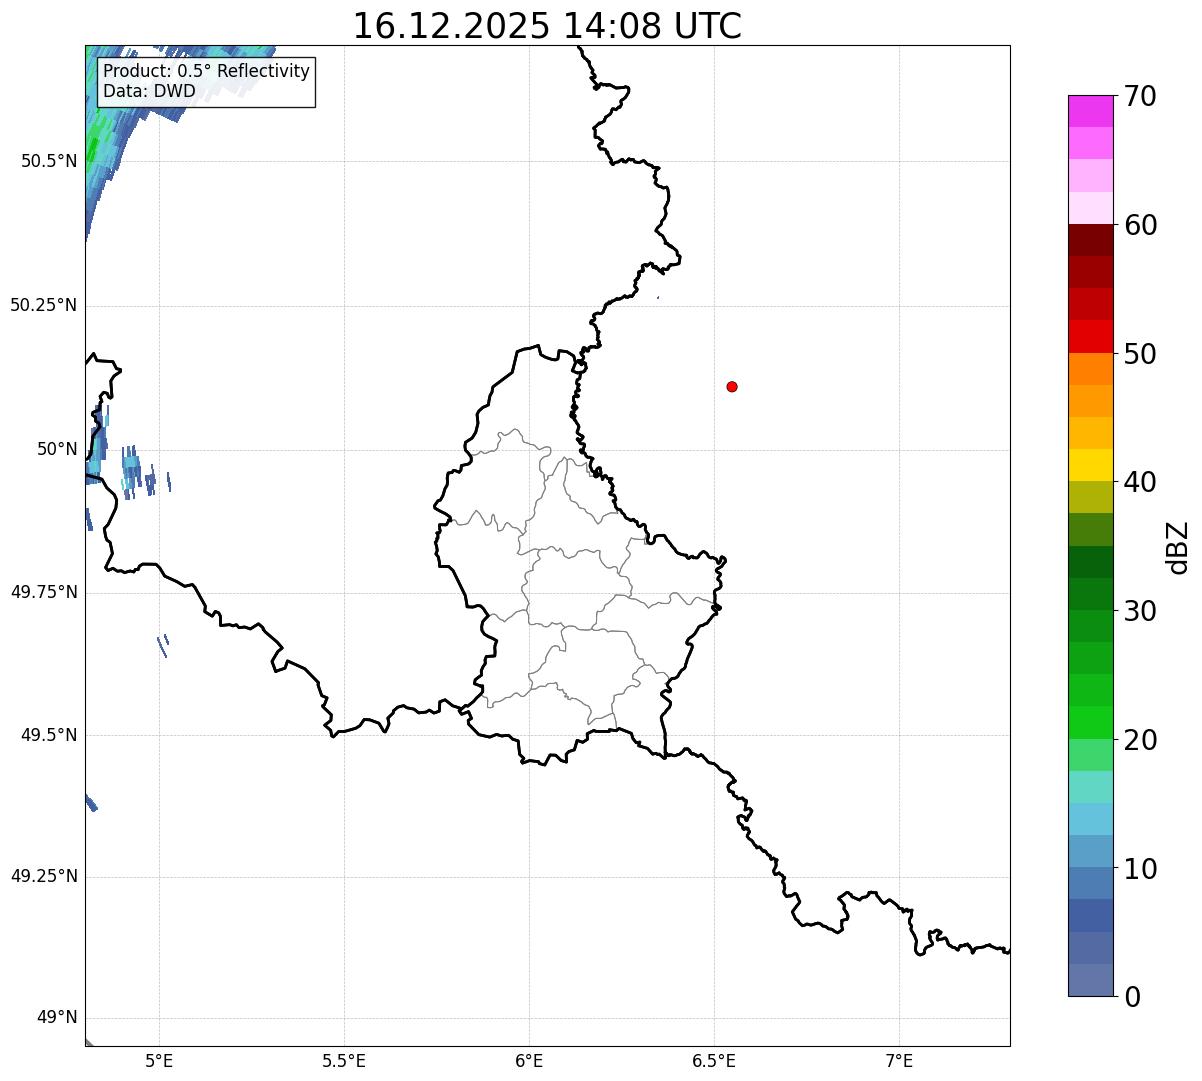Click the 6°E longitude label
1202x1081 pixels.
click(529, 1061)
